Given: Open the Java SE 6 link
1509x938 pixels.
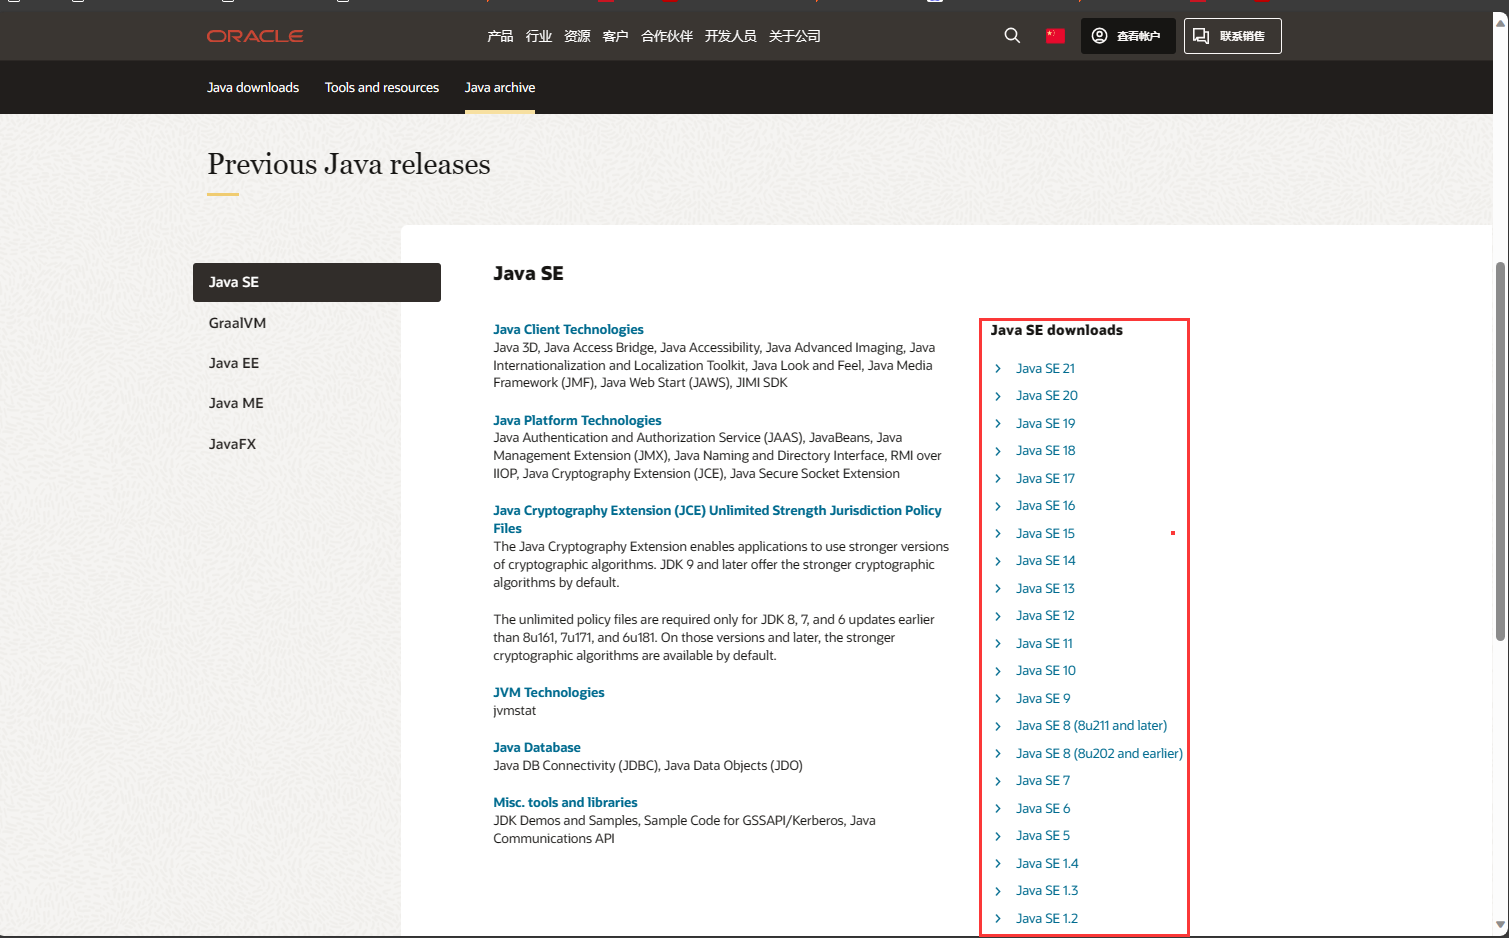Looking at the screenshot, I should (1043, 808).
